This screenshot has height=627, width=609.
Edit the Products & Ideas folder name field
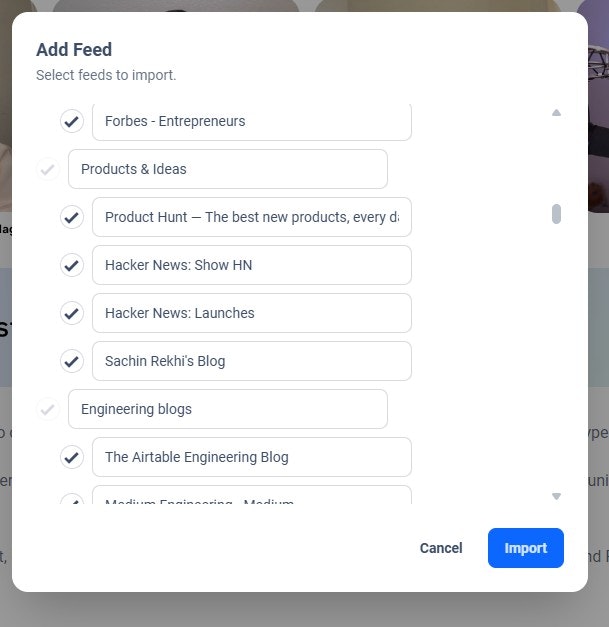(x=228, y=169)
